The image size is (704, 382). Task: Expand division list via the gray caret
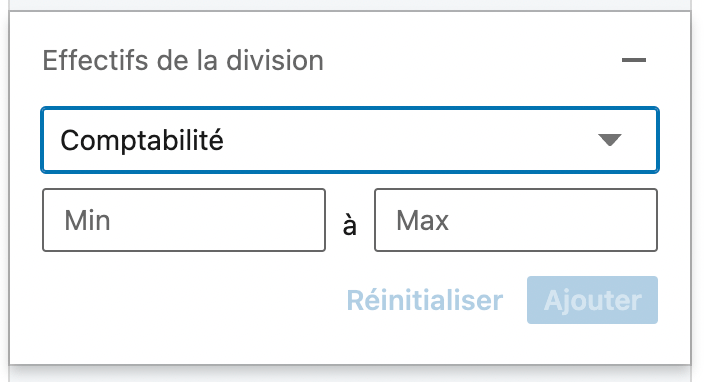click(x=610, y=140)
